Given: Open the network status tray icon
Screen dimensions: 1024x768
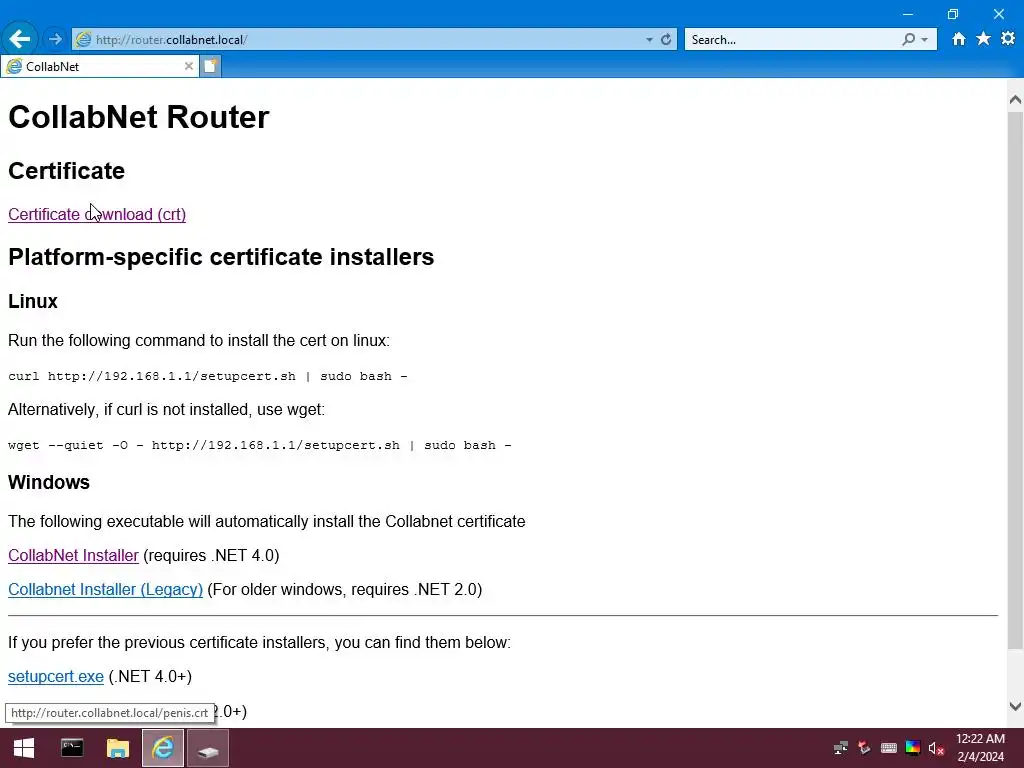Looking at the screenshot, I should tap(841, 748).
